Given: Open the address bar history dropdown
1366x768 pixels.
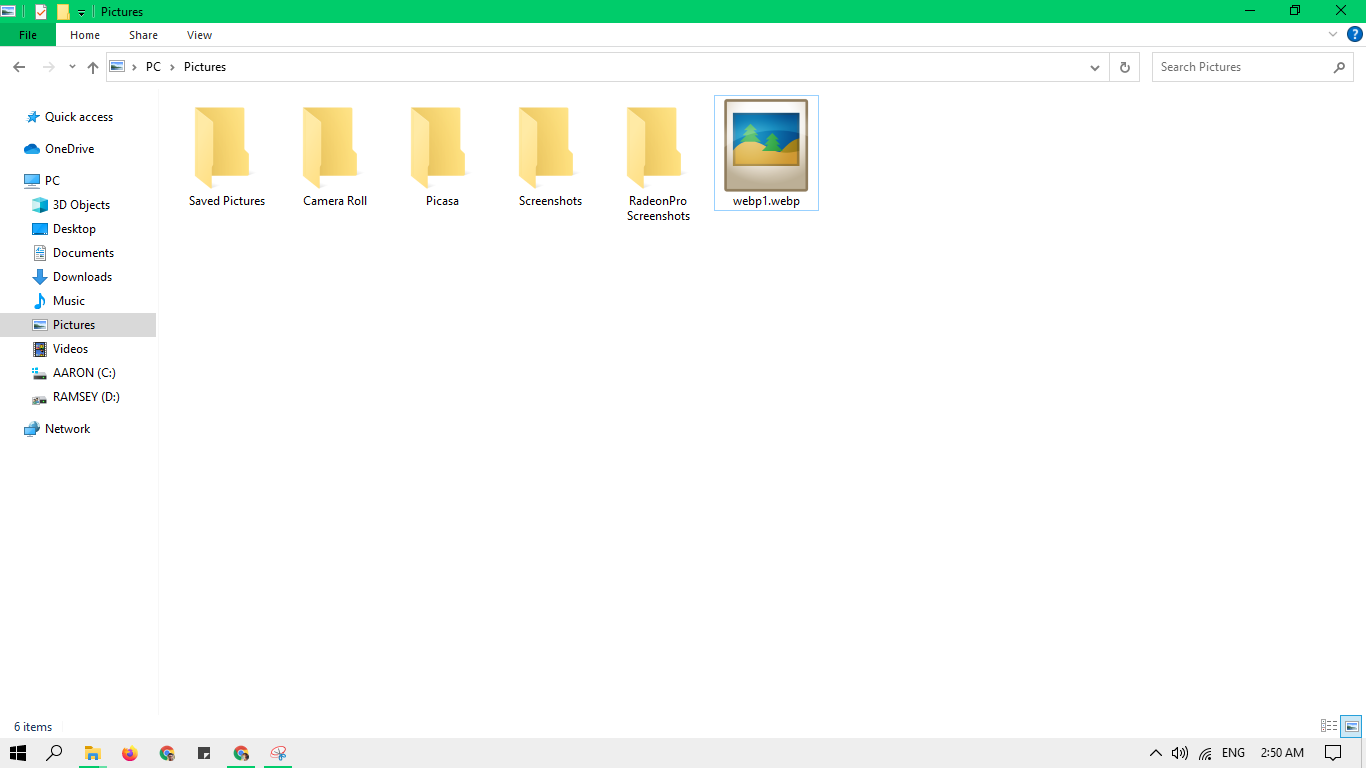Looking at the screenshot, I should [1094, 67].
